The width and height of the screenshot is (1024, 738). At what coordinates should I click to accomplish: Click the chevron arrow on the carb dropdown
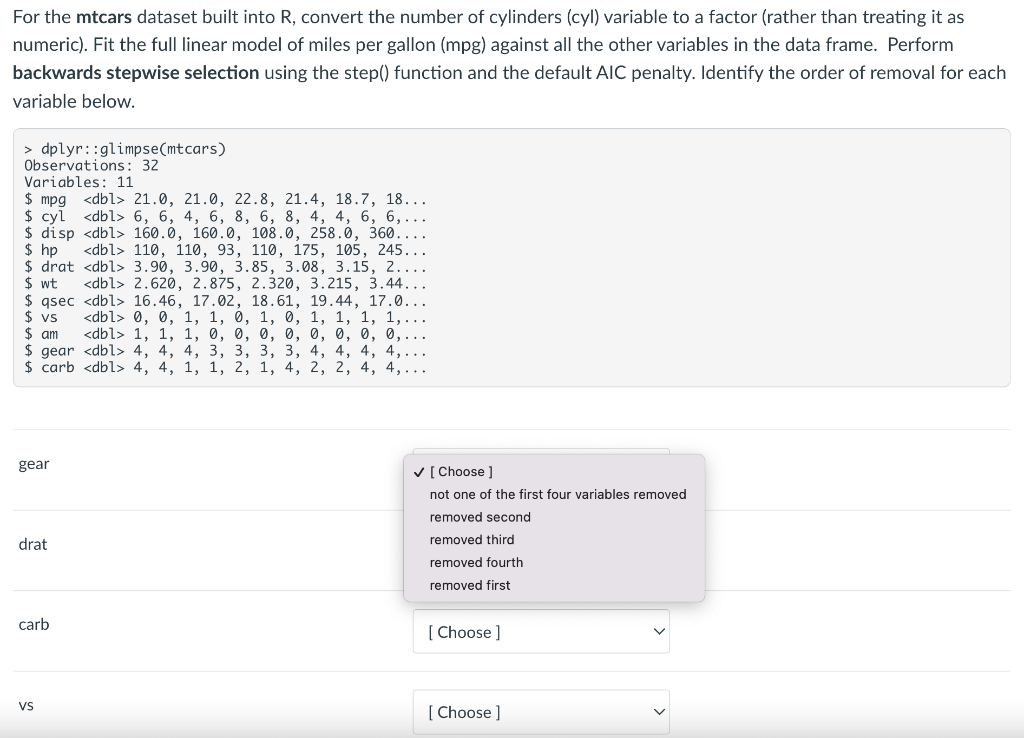click(659, 632)
